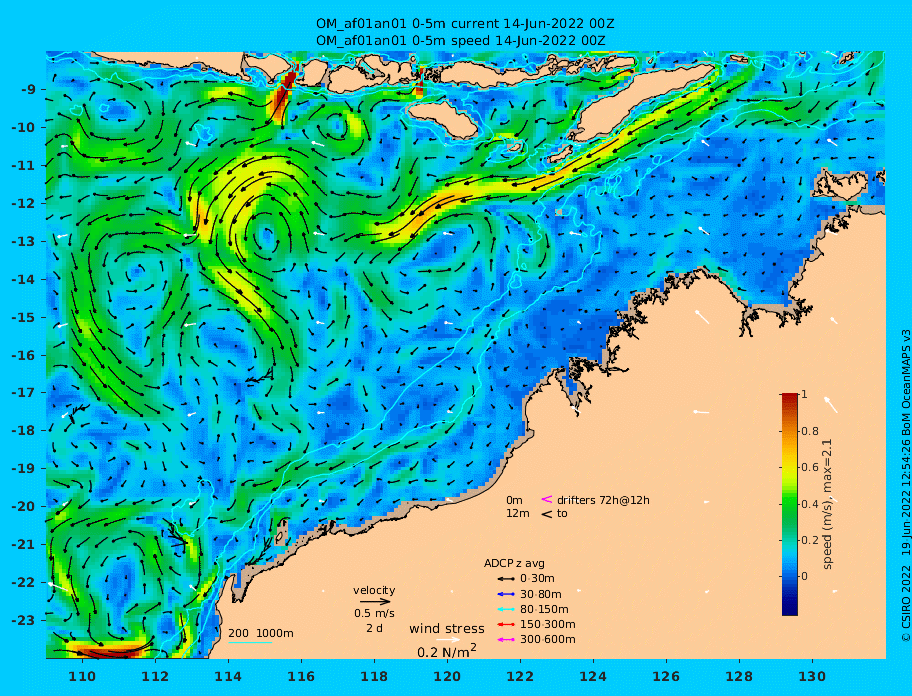The height and width of the screenshot is (696, 912).
Task: Click the dark blue bottom of color bar
Action: point(790,610)
